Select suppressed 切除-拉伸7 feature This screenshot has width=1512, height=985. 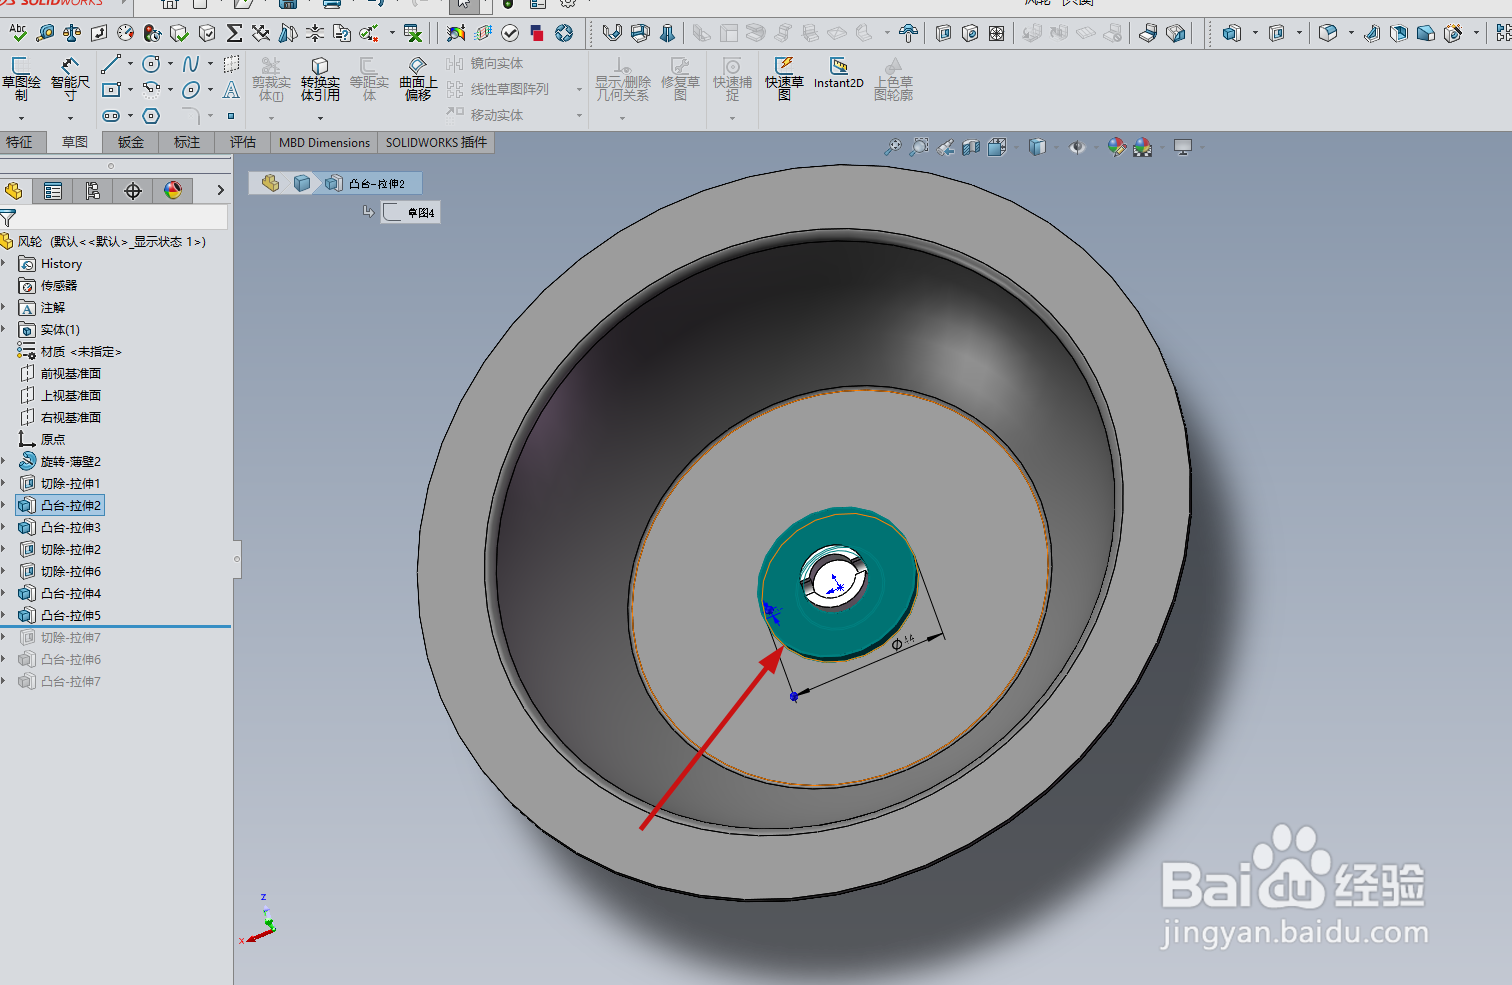(60, 638)
